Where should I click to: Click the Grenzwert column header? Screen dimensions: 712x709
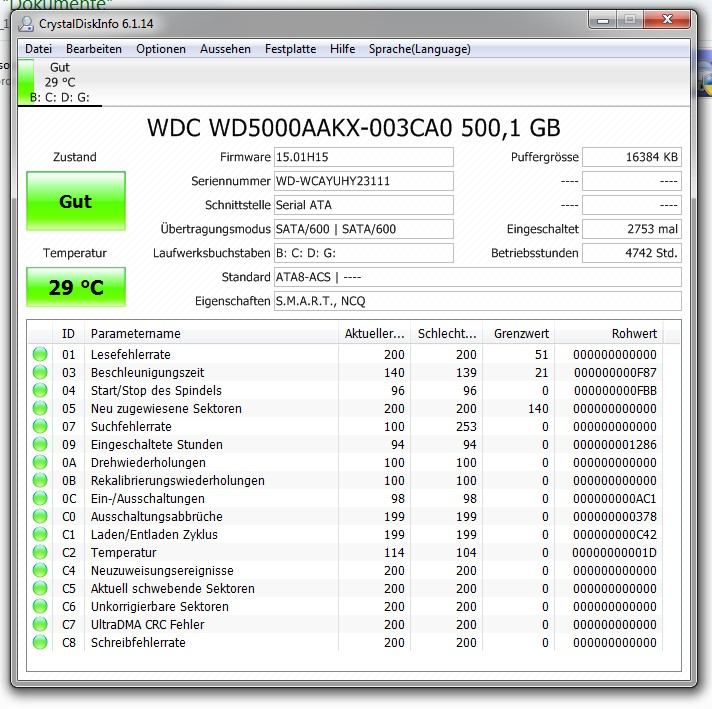coord(519,333)
